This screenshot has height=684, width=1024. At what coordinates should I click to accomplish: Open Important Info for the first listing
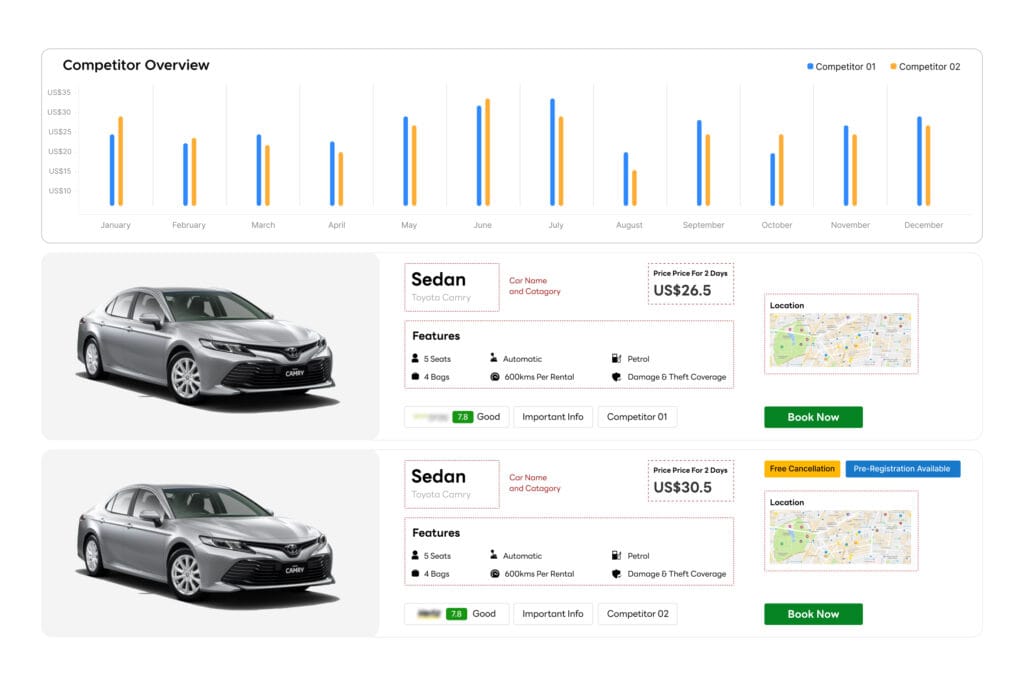[553, 417]
